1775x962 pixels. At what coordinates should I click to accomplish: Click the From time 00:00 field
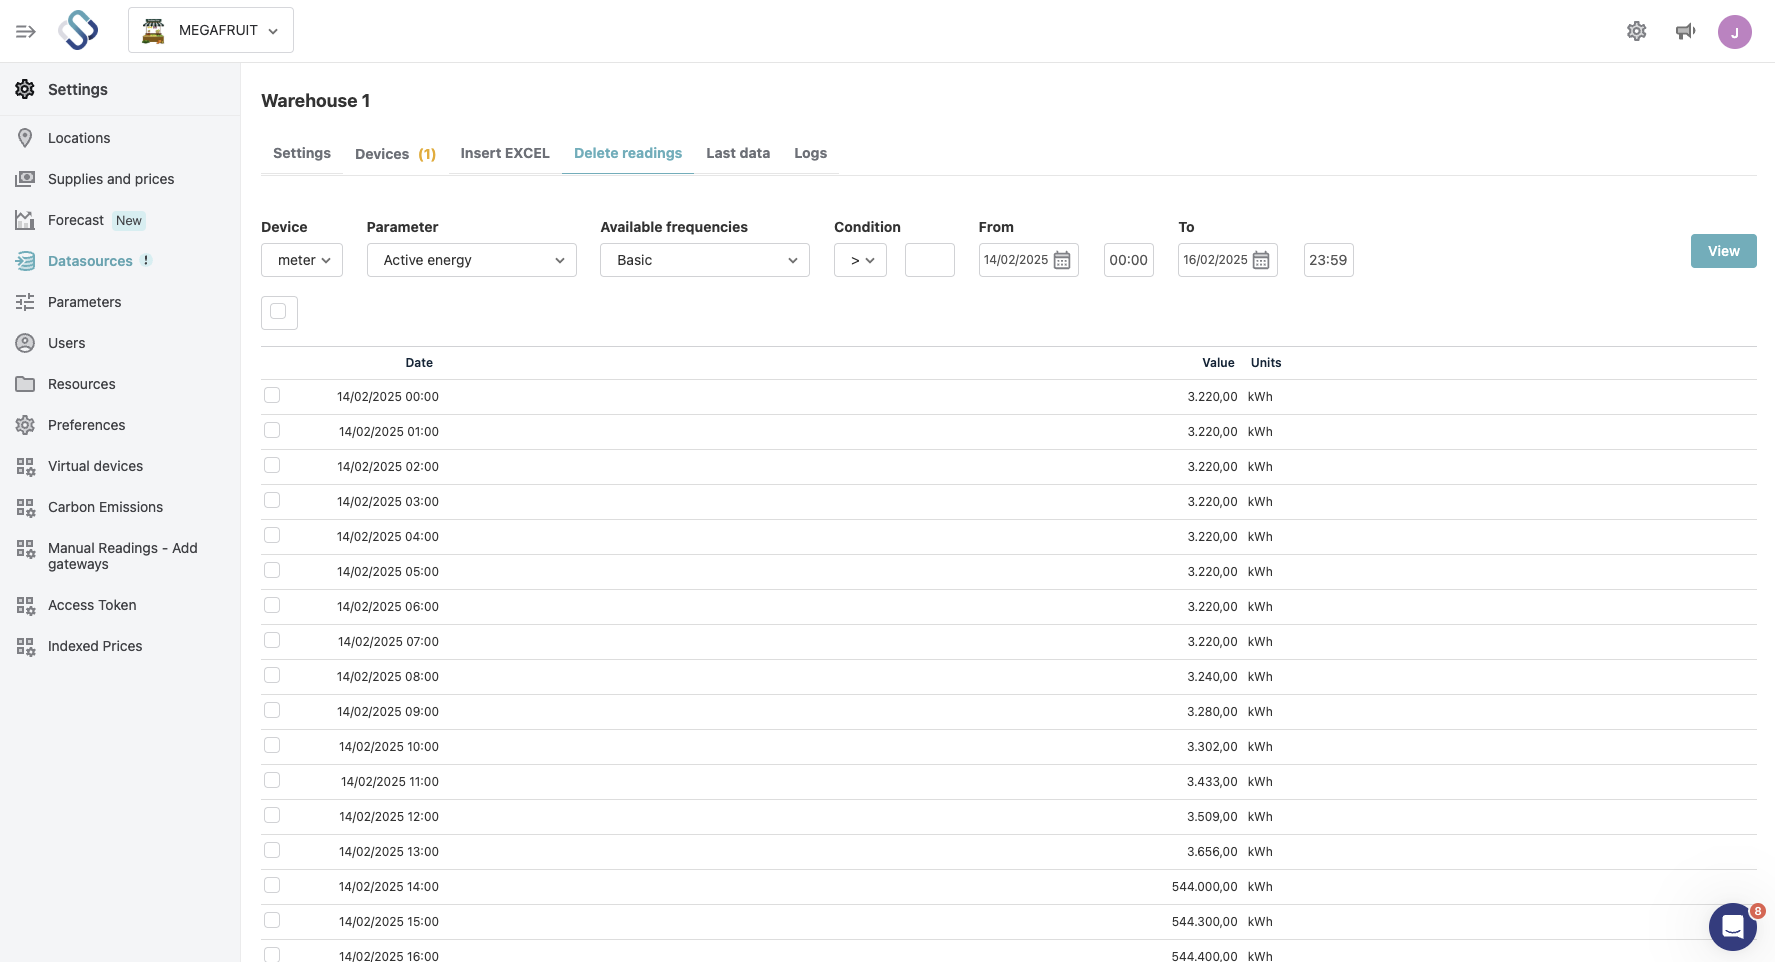pos(1129,260)
